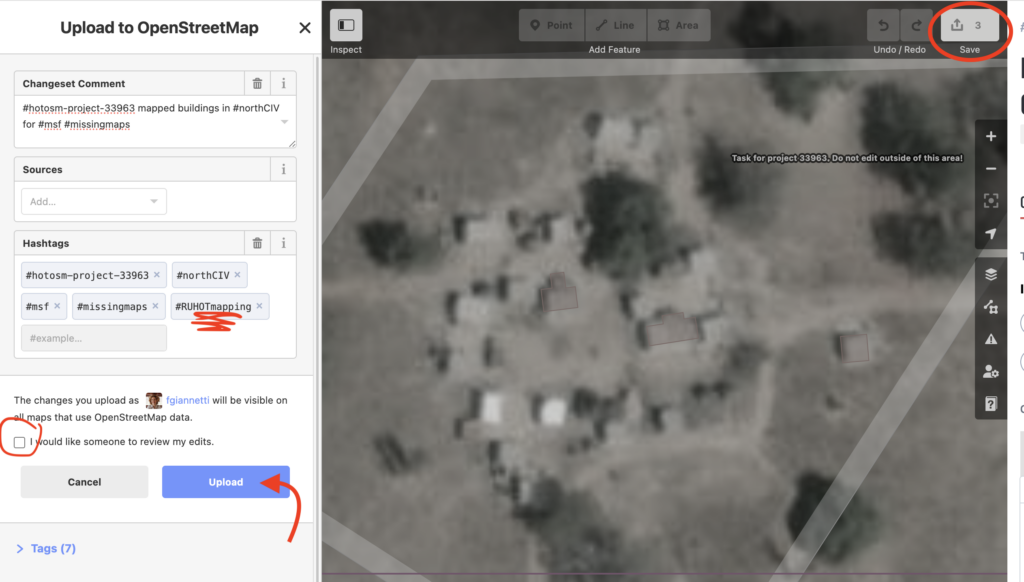Click the zoom in plus icon
This screenshot has width=1024, height=582.
point(990,137)
